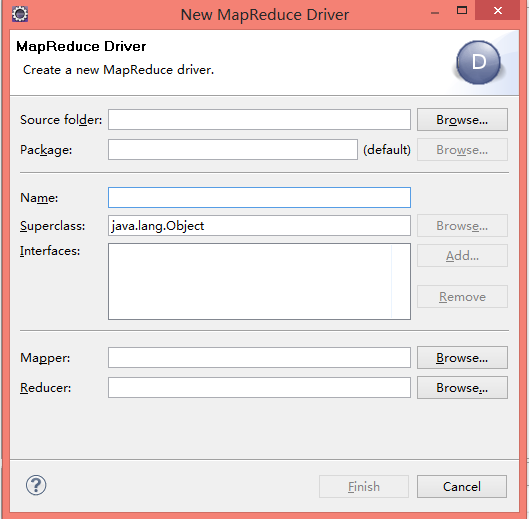This screenshot has width=529, height=519.
Task: Maximize the New MapReduce Driver window
Action: [462, 11]
